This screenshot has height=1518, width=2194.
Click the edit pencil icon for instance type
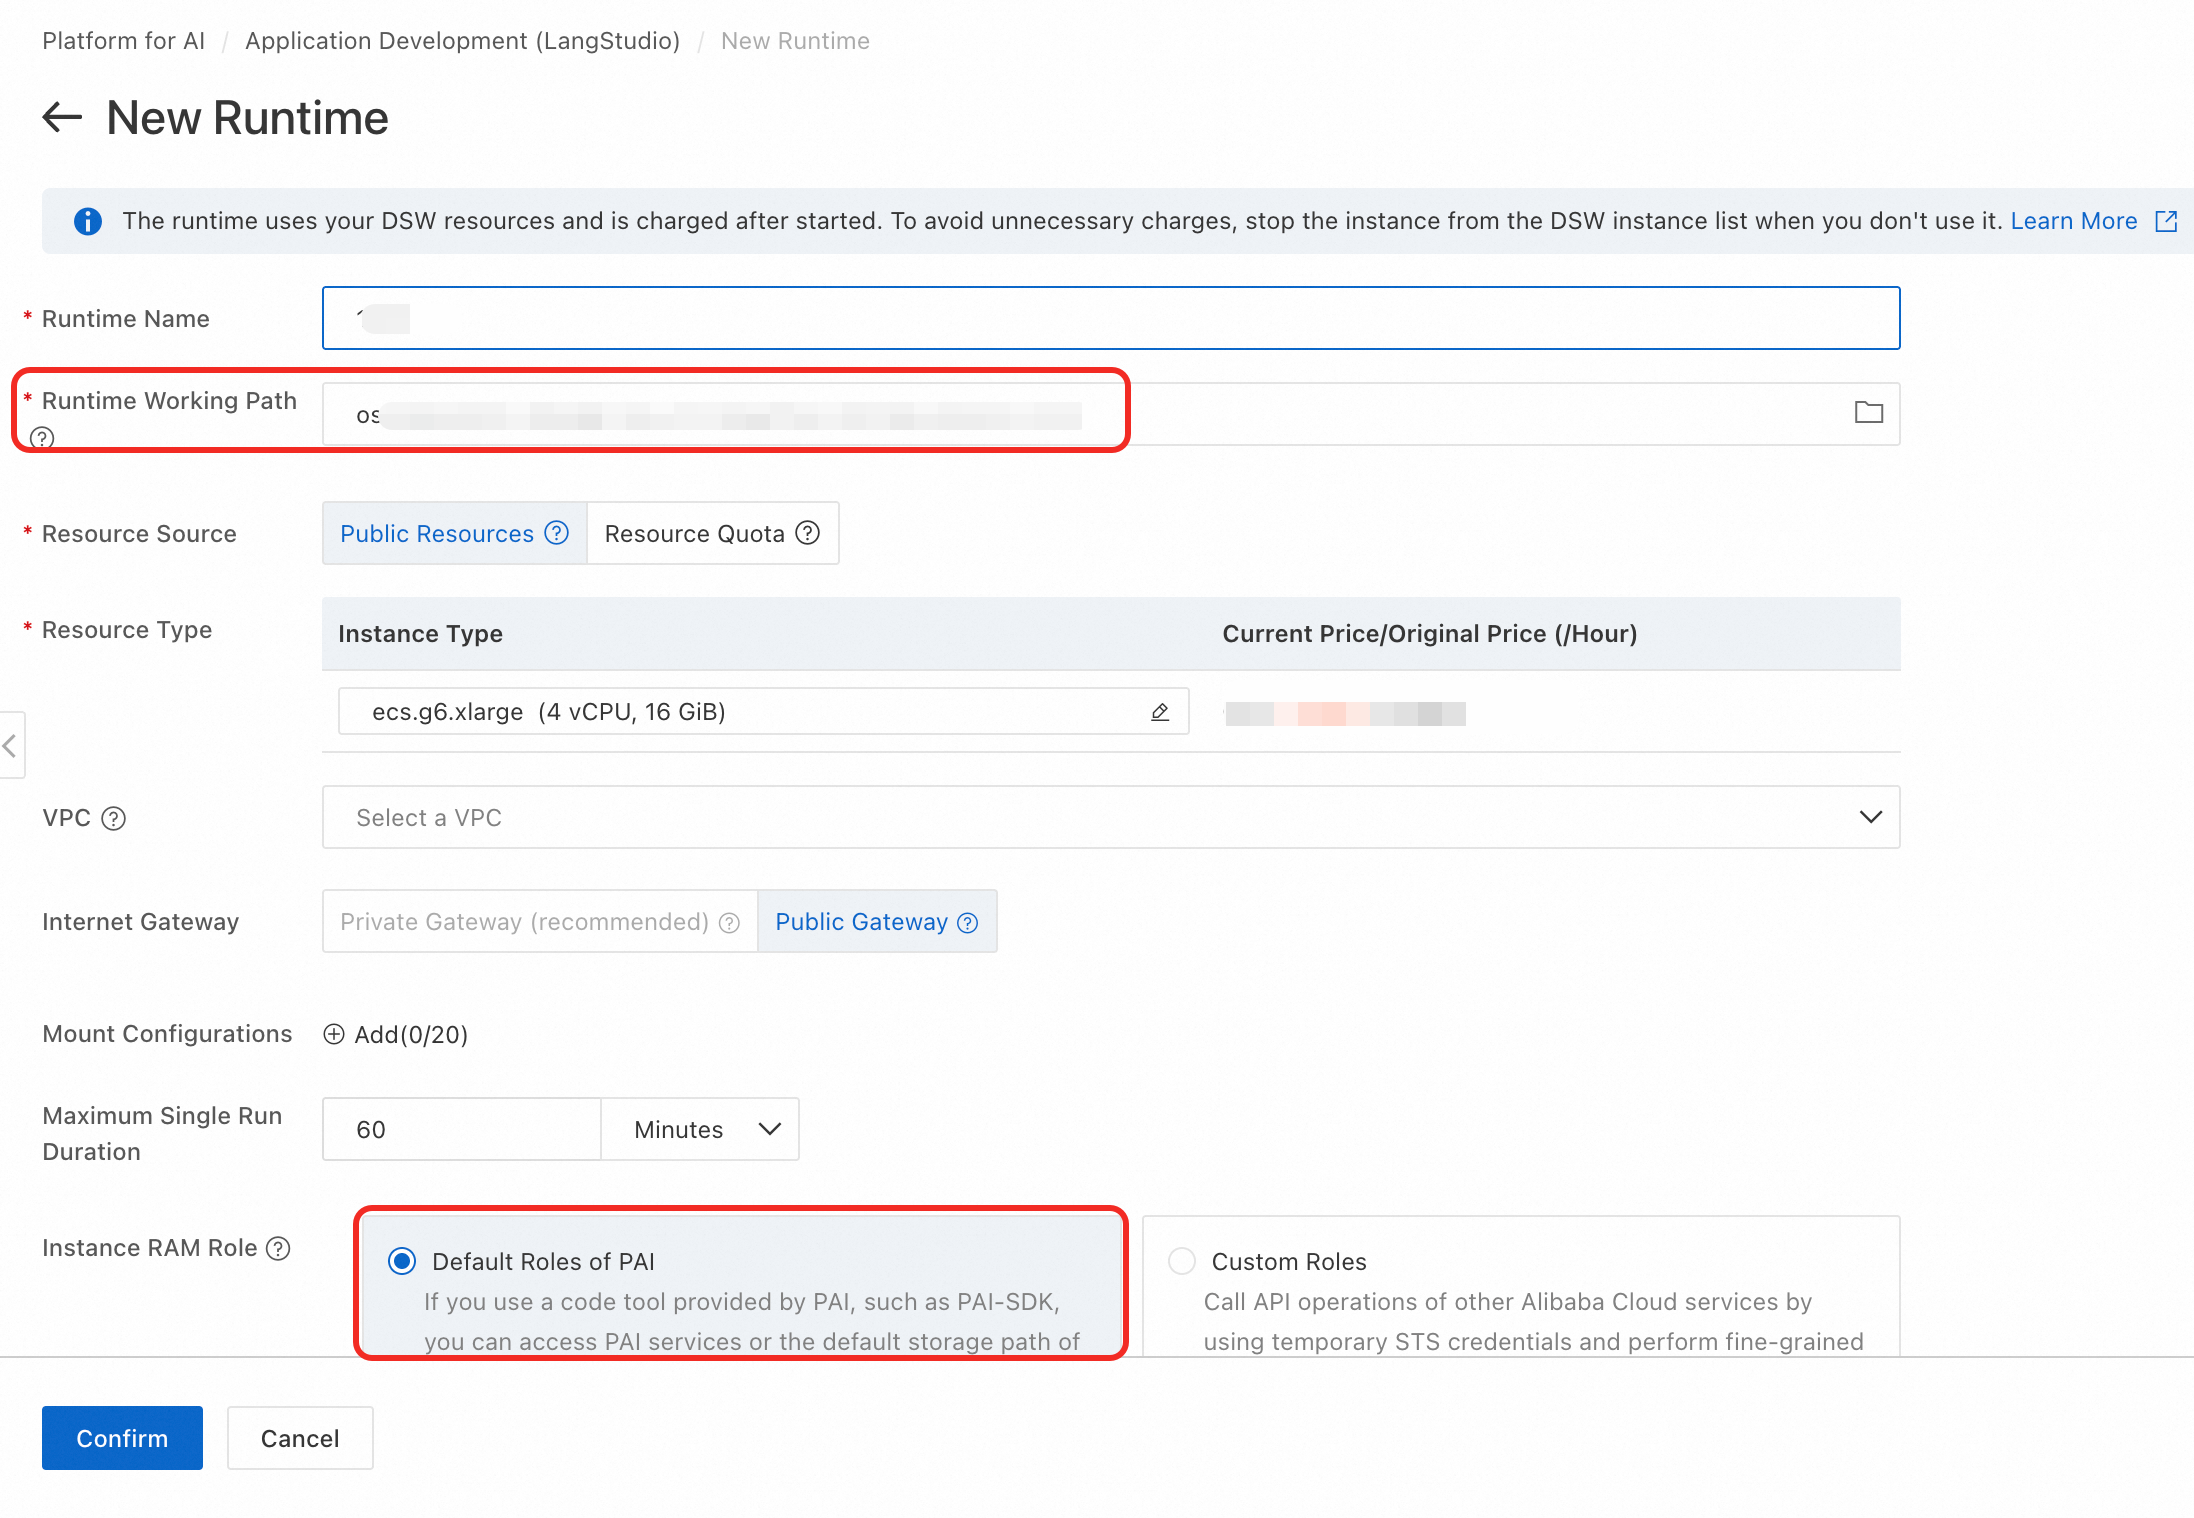[1160, 712]
